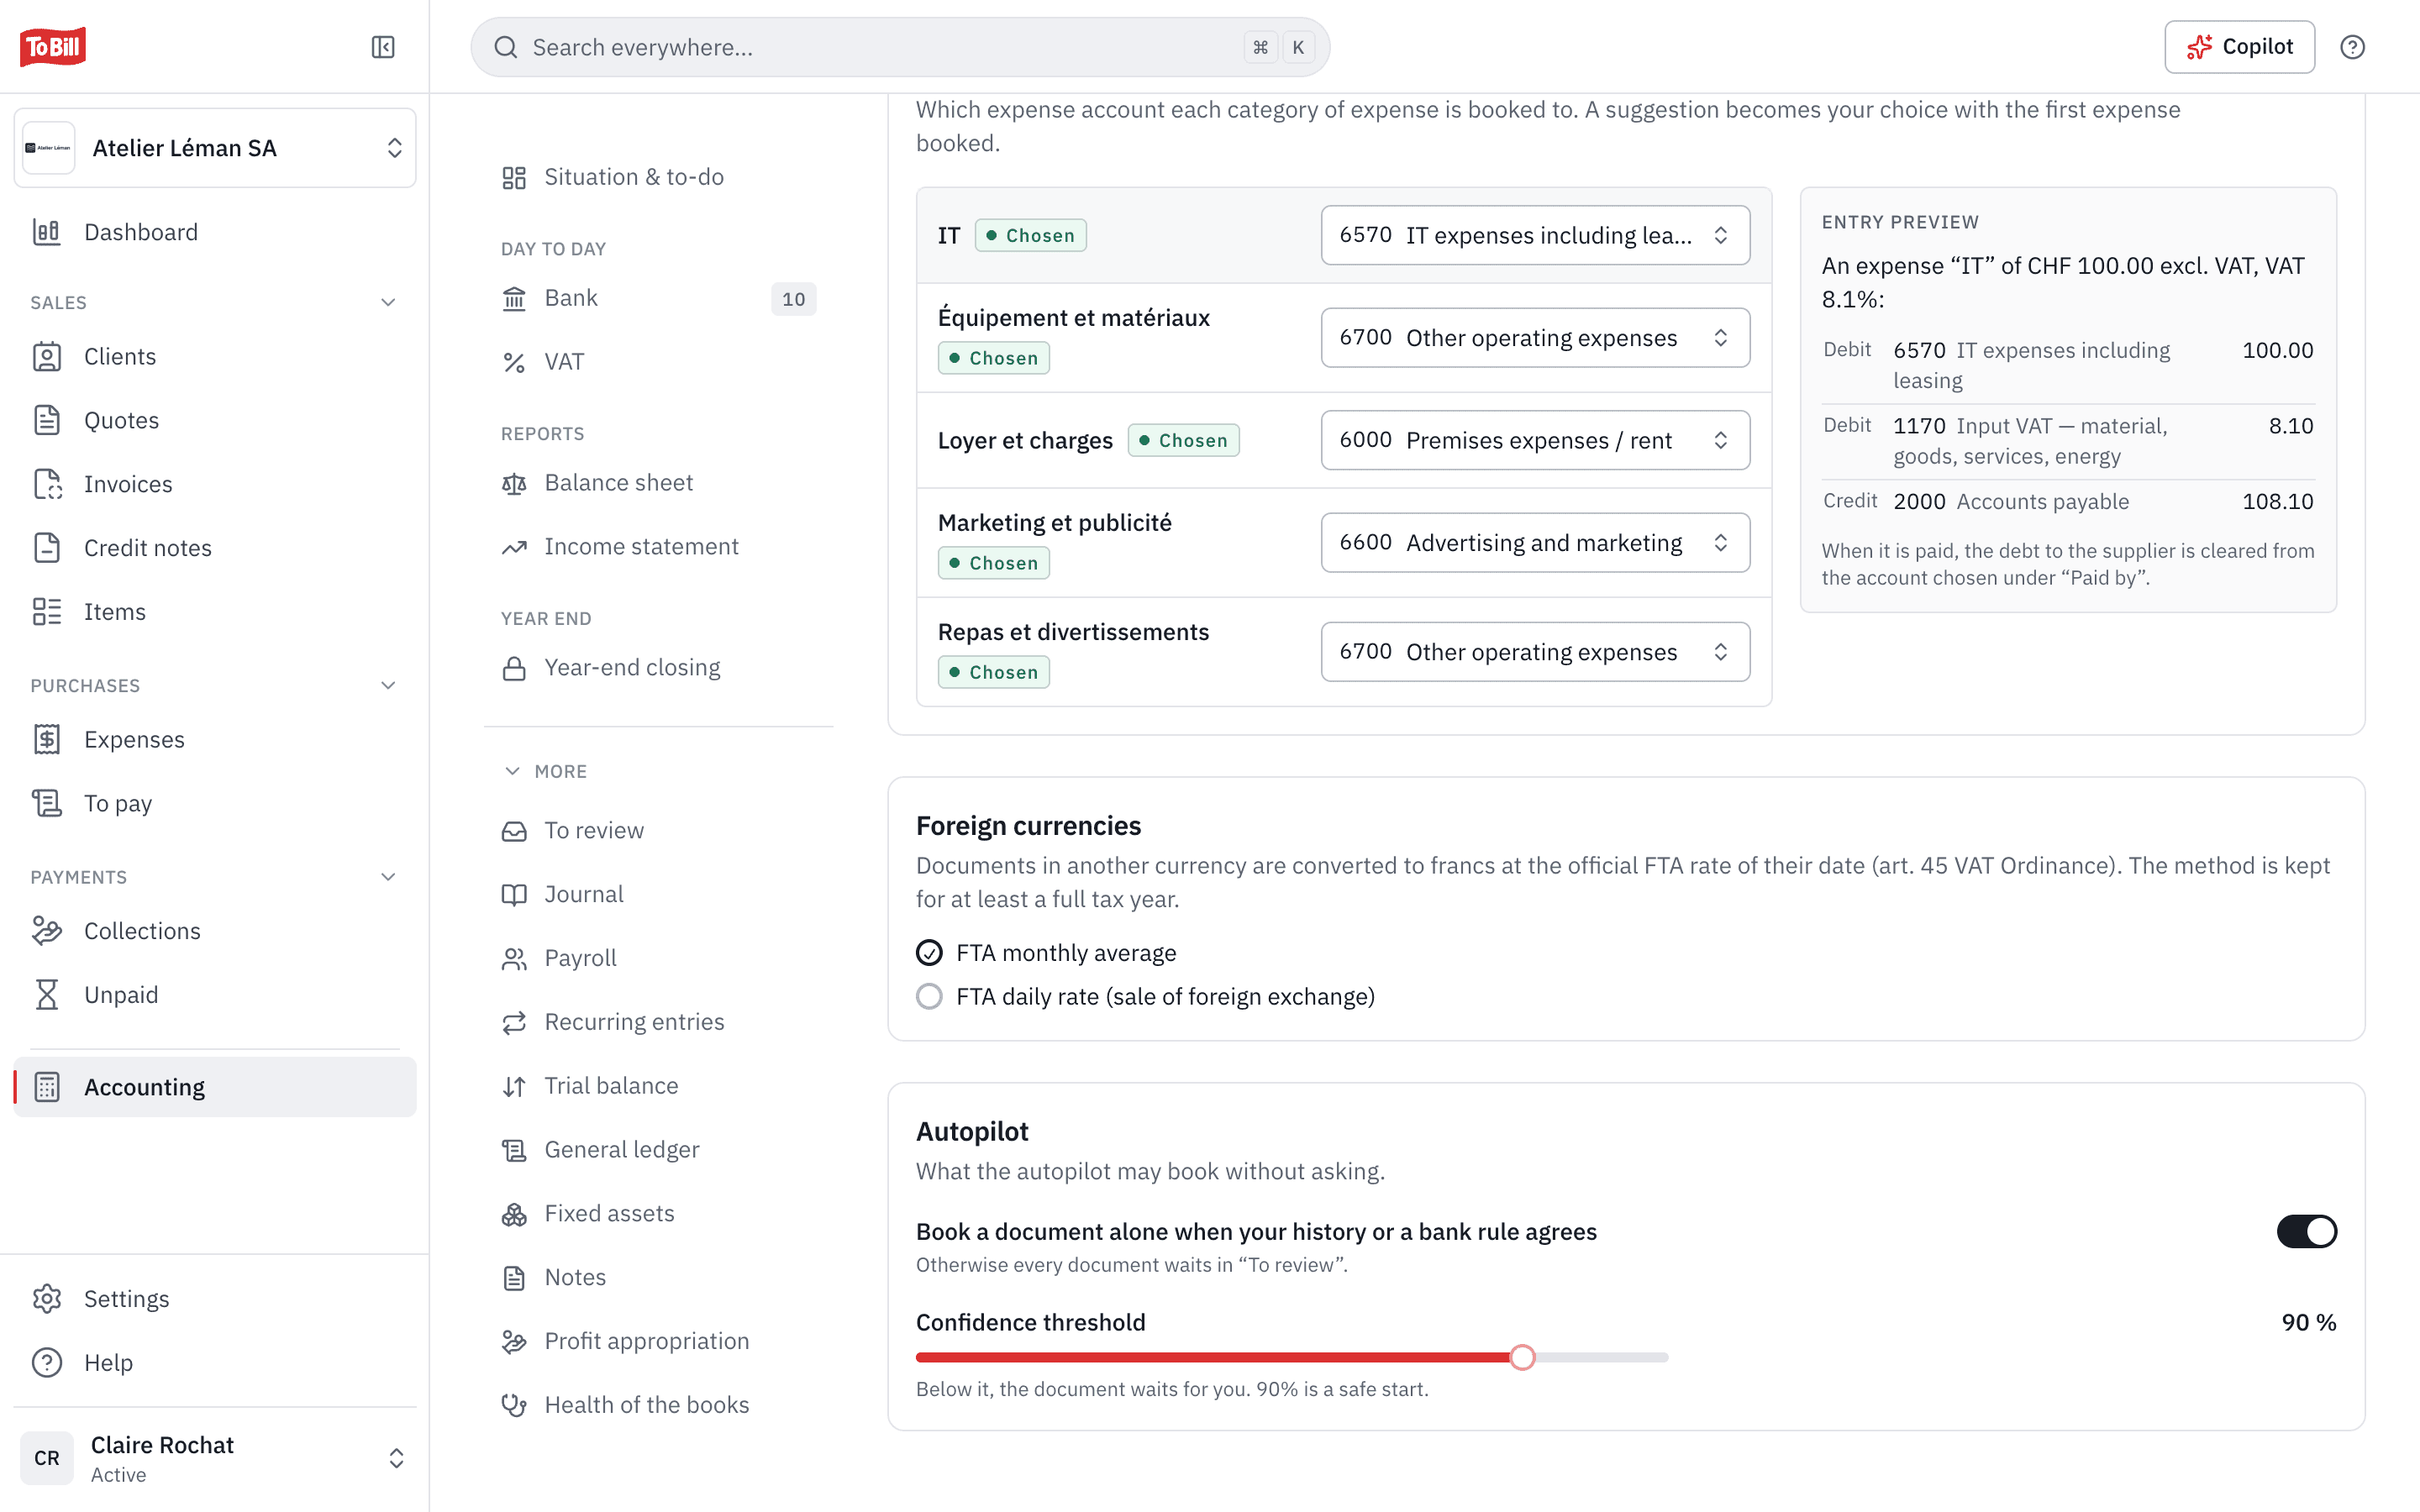Go to Situation & to-do
This screenshot has height=1512, width=2420.
[658, 177]
